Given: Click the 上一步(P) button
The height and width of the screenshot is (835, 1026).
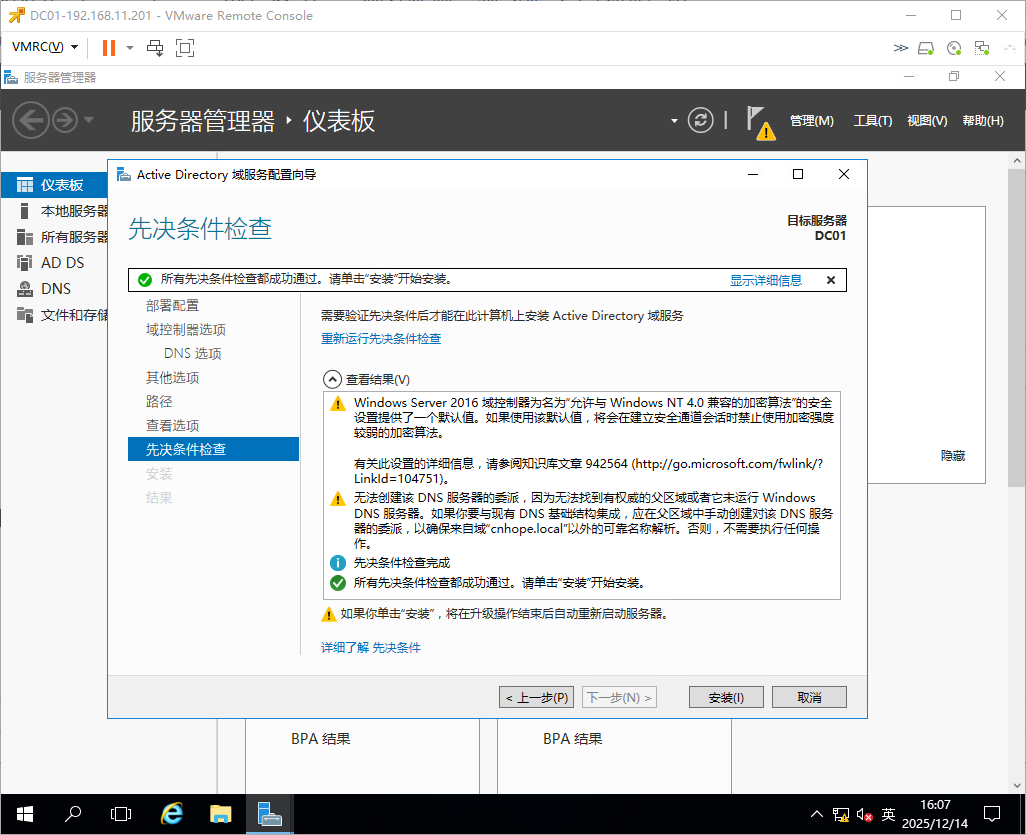Looking at the screenshot, I should [537, 698].
